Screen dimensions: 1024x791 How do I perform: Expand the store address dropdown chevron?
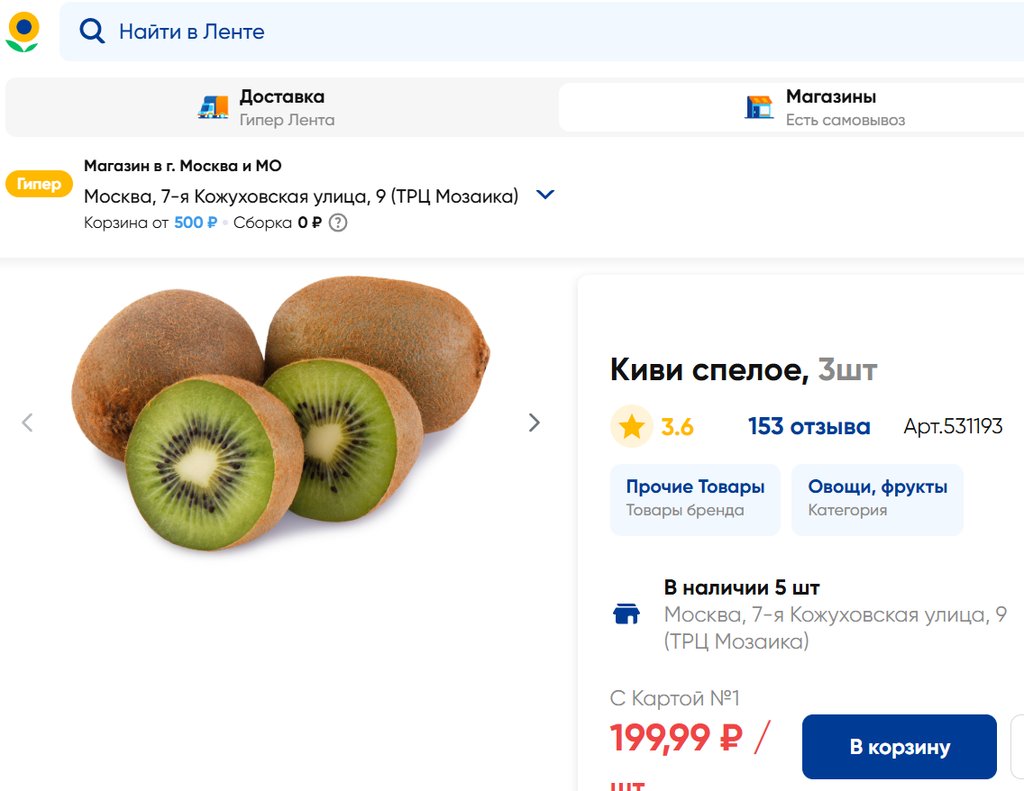pos(545,195)
